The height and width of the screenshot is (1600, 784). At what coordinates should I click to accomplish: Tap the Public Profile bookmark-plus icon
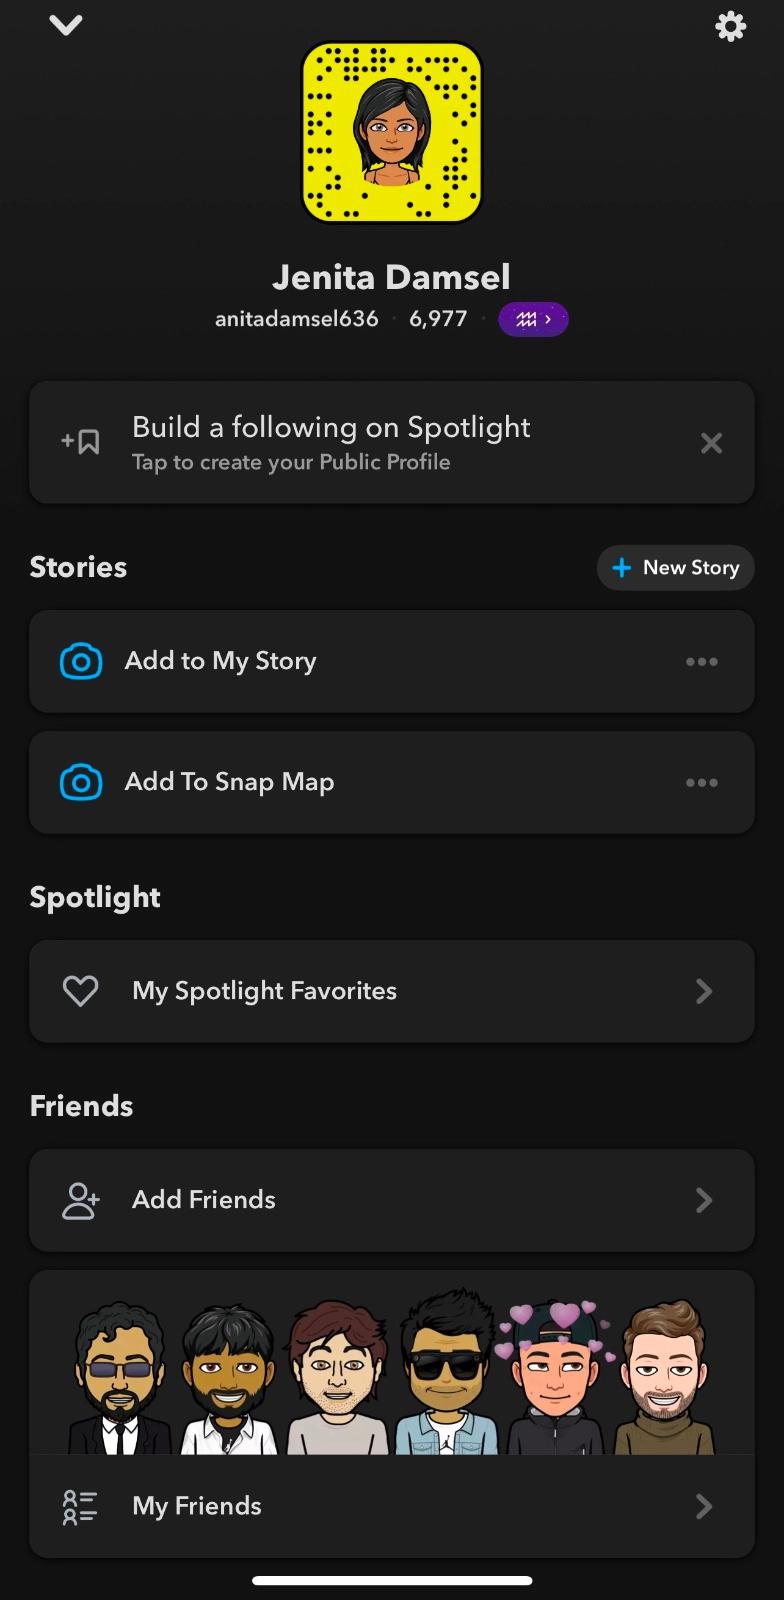click(81, 442)
